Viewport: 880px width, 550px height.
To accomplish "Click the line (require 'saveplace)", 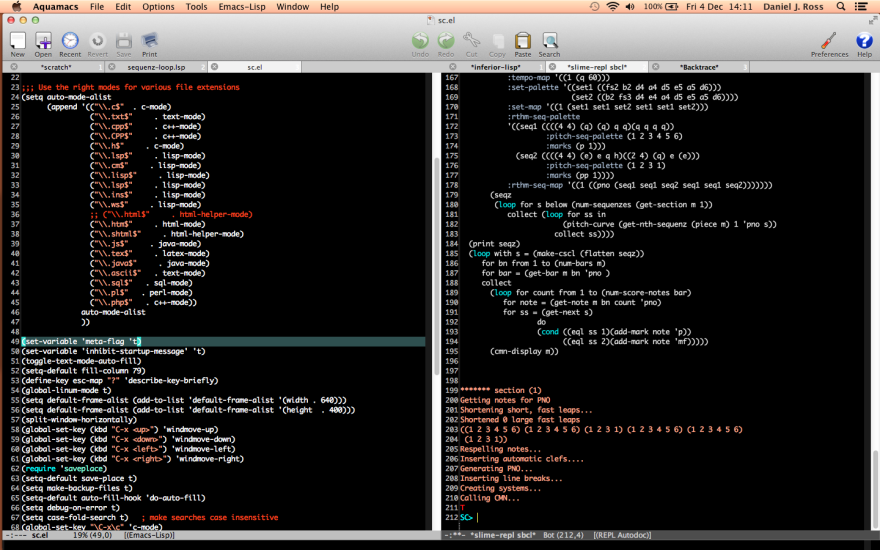I will point(64,469).
